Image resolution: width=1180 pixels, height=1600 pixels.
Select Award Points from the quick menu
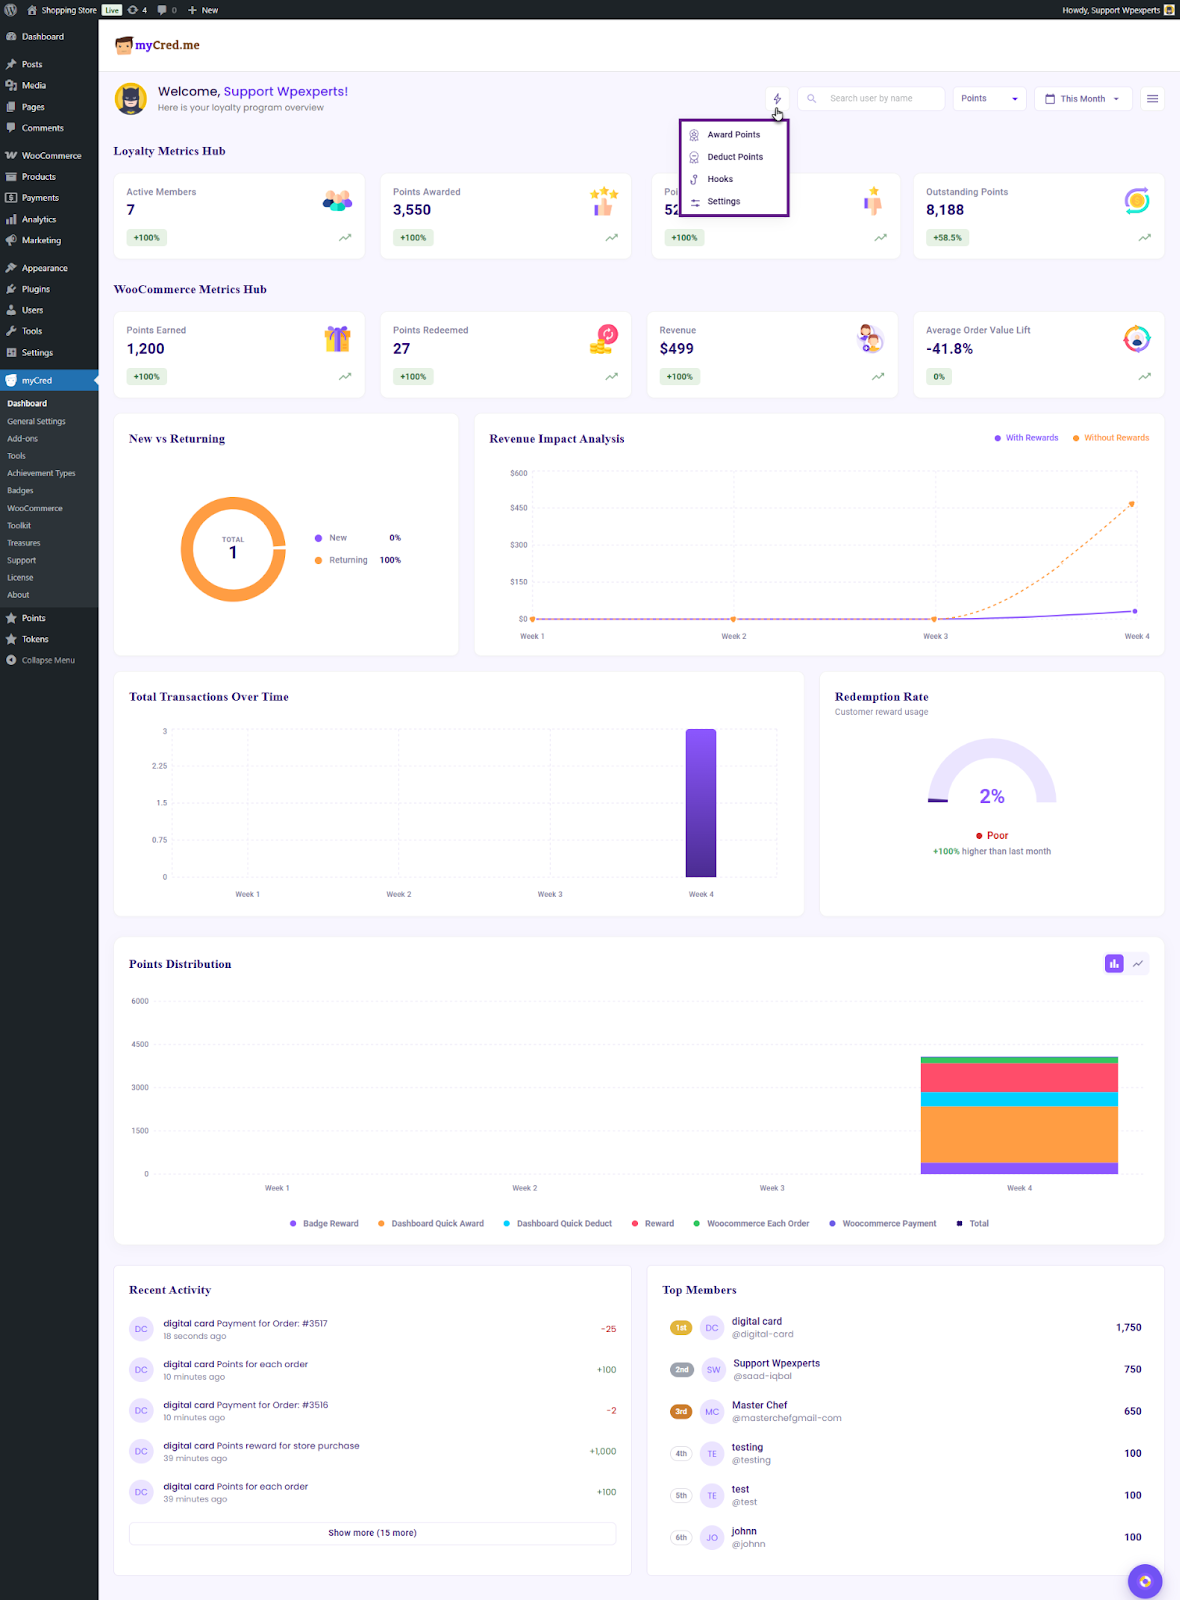[x=733, y=135]
